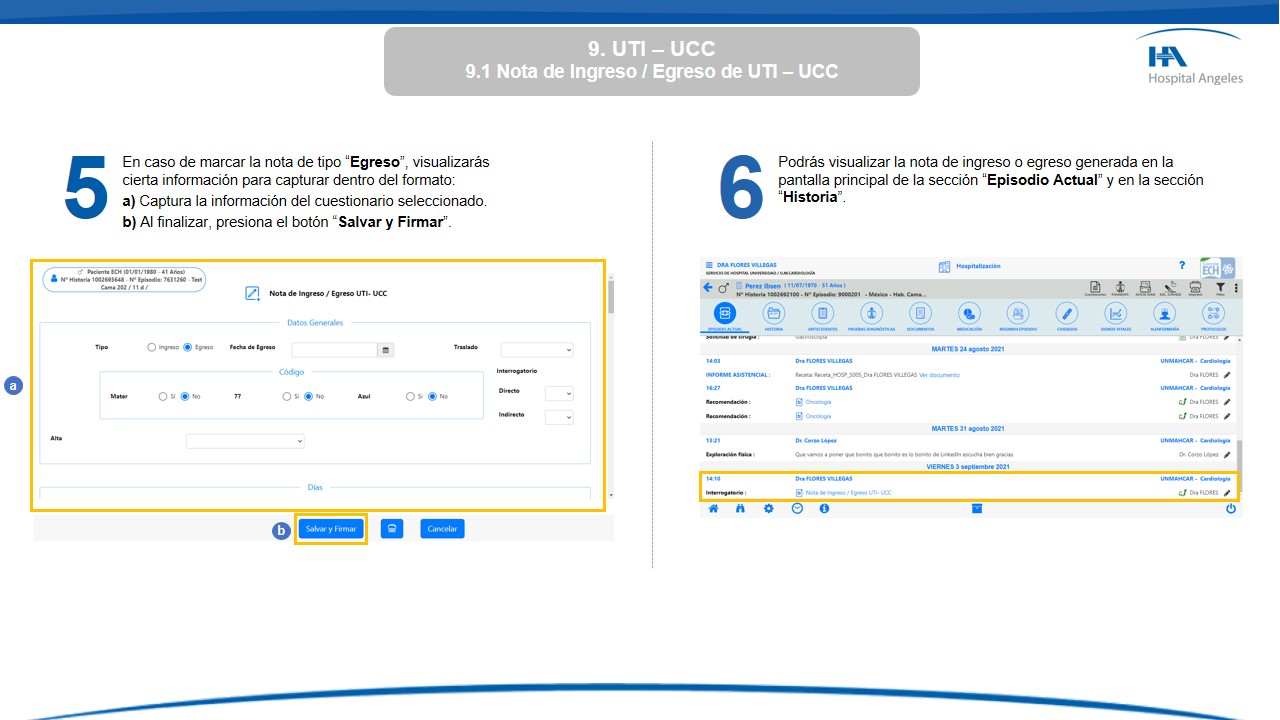Click the print icon next to Salvar y Firmar
This screenshot has height=720, width=1280.
(392, 529)
